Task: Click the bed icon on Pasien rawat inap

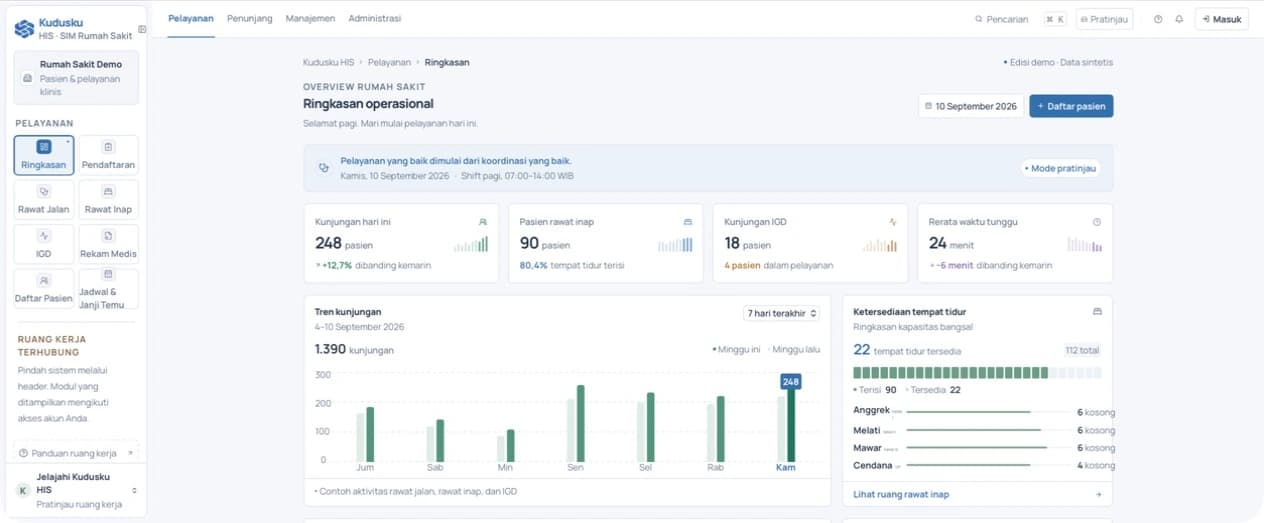Action: click(x=687, y=222)
